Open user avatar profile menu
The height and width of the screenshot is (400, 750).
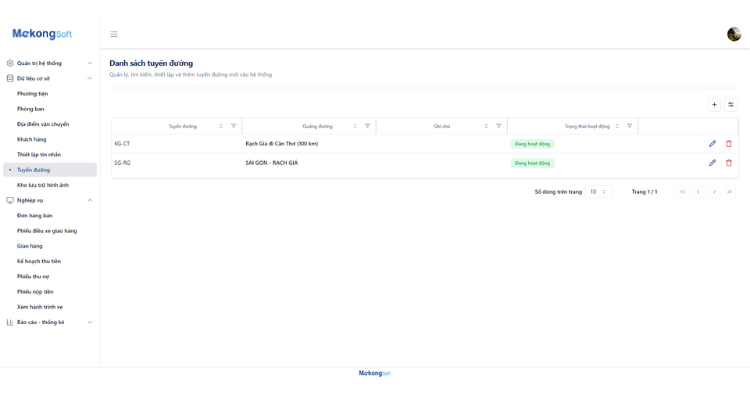coord(734,34)
